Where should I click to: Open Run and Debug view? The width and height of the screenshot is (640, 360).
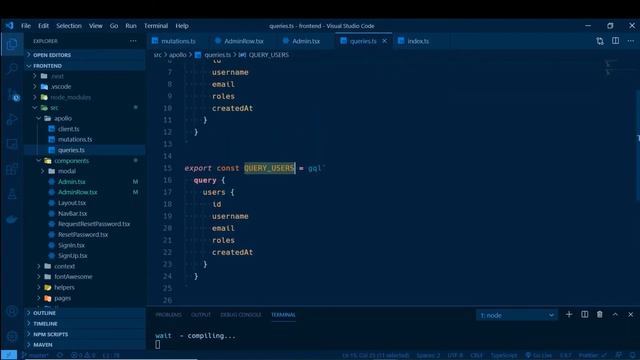point(12,120)
